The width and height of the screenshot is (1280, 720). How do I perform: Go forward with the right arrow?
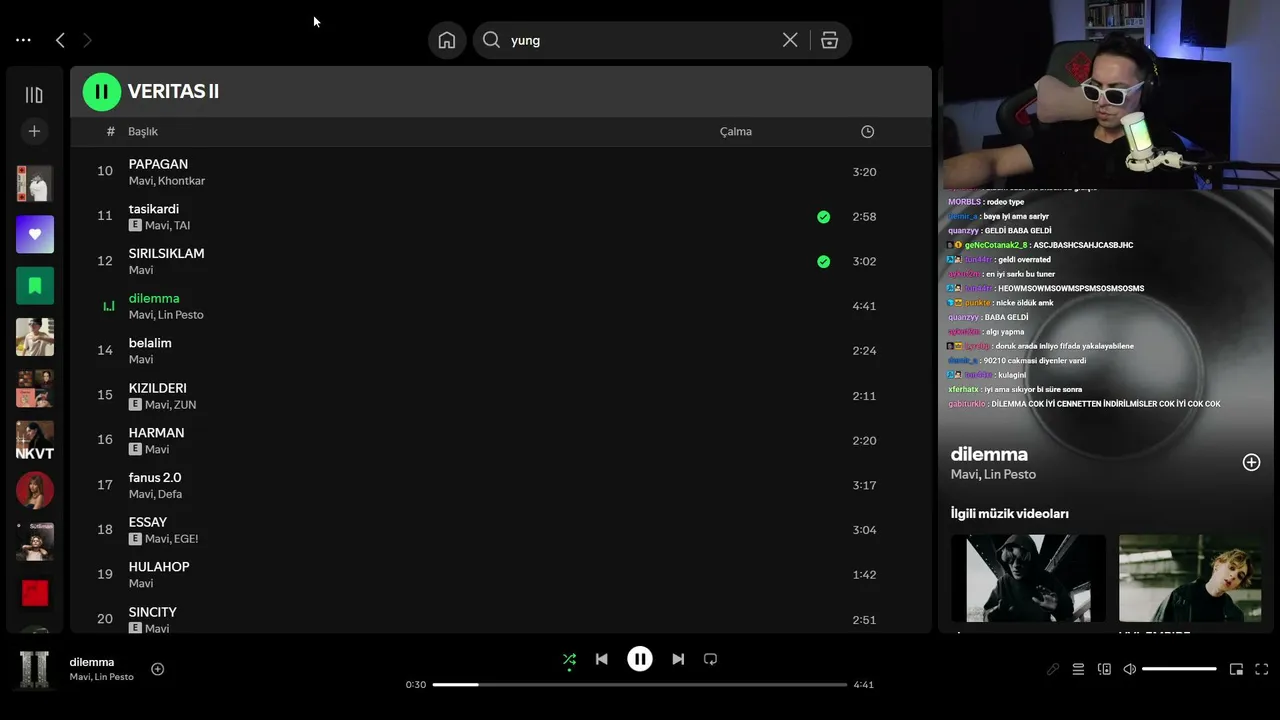point(87,40)
